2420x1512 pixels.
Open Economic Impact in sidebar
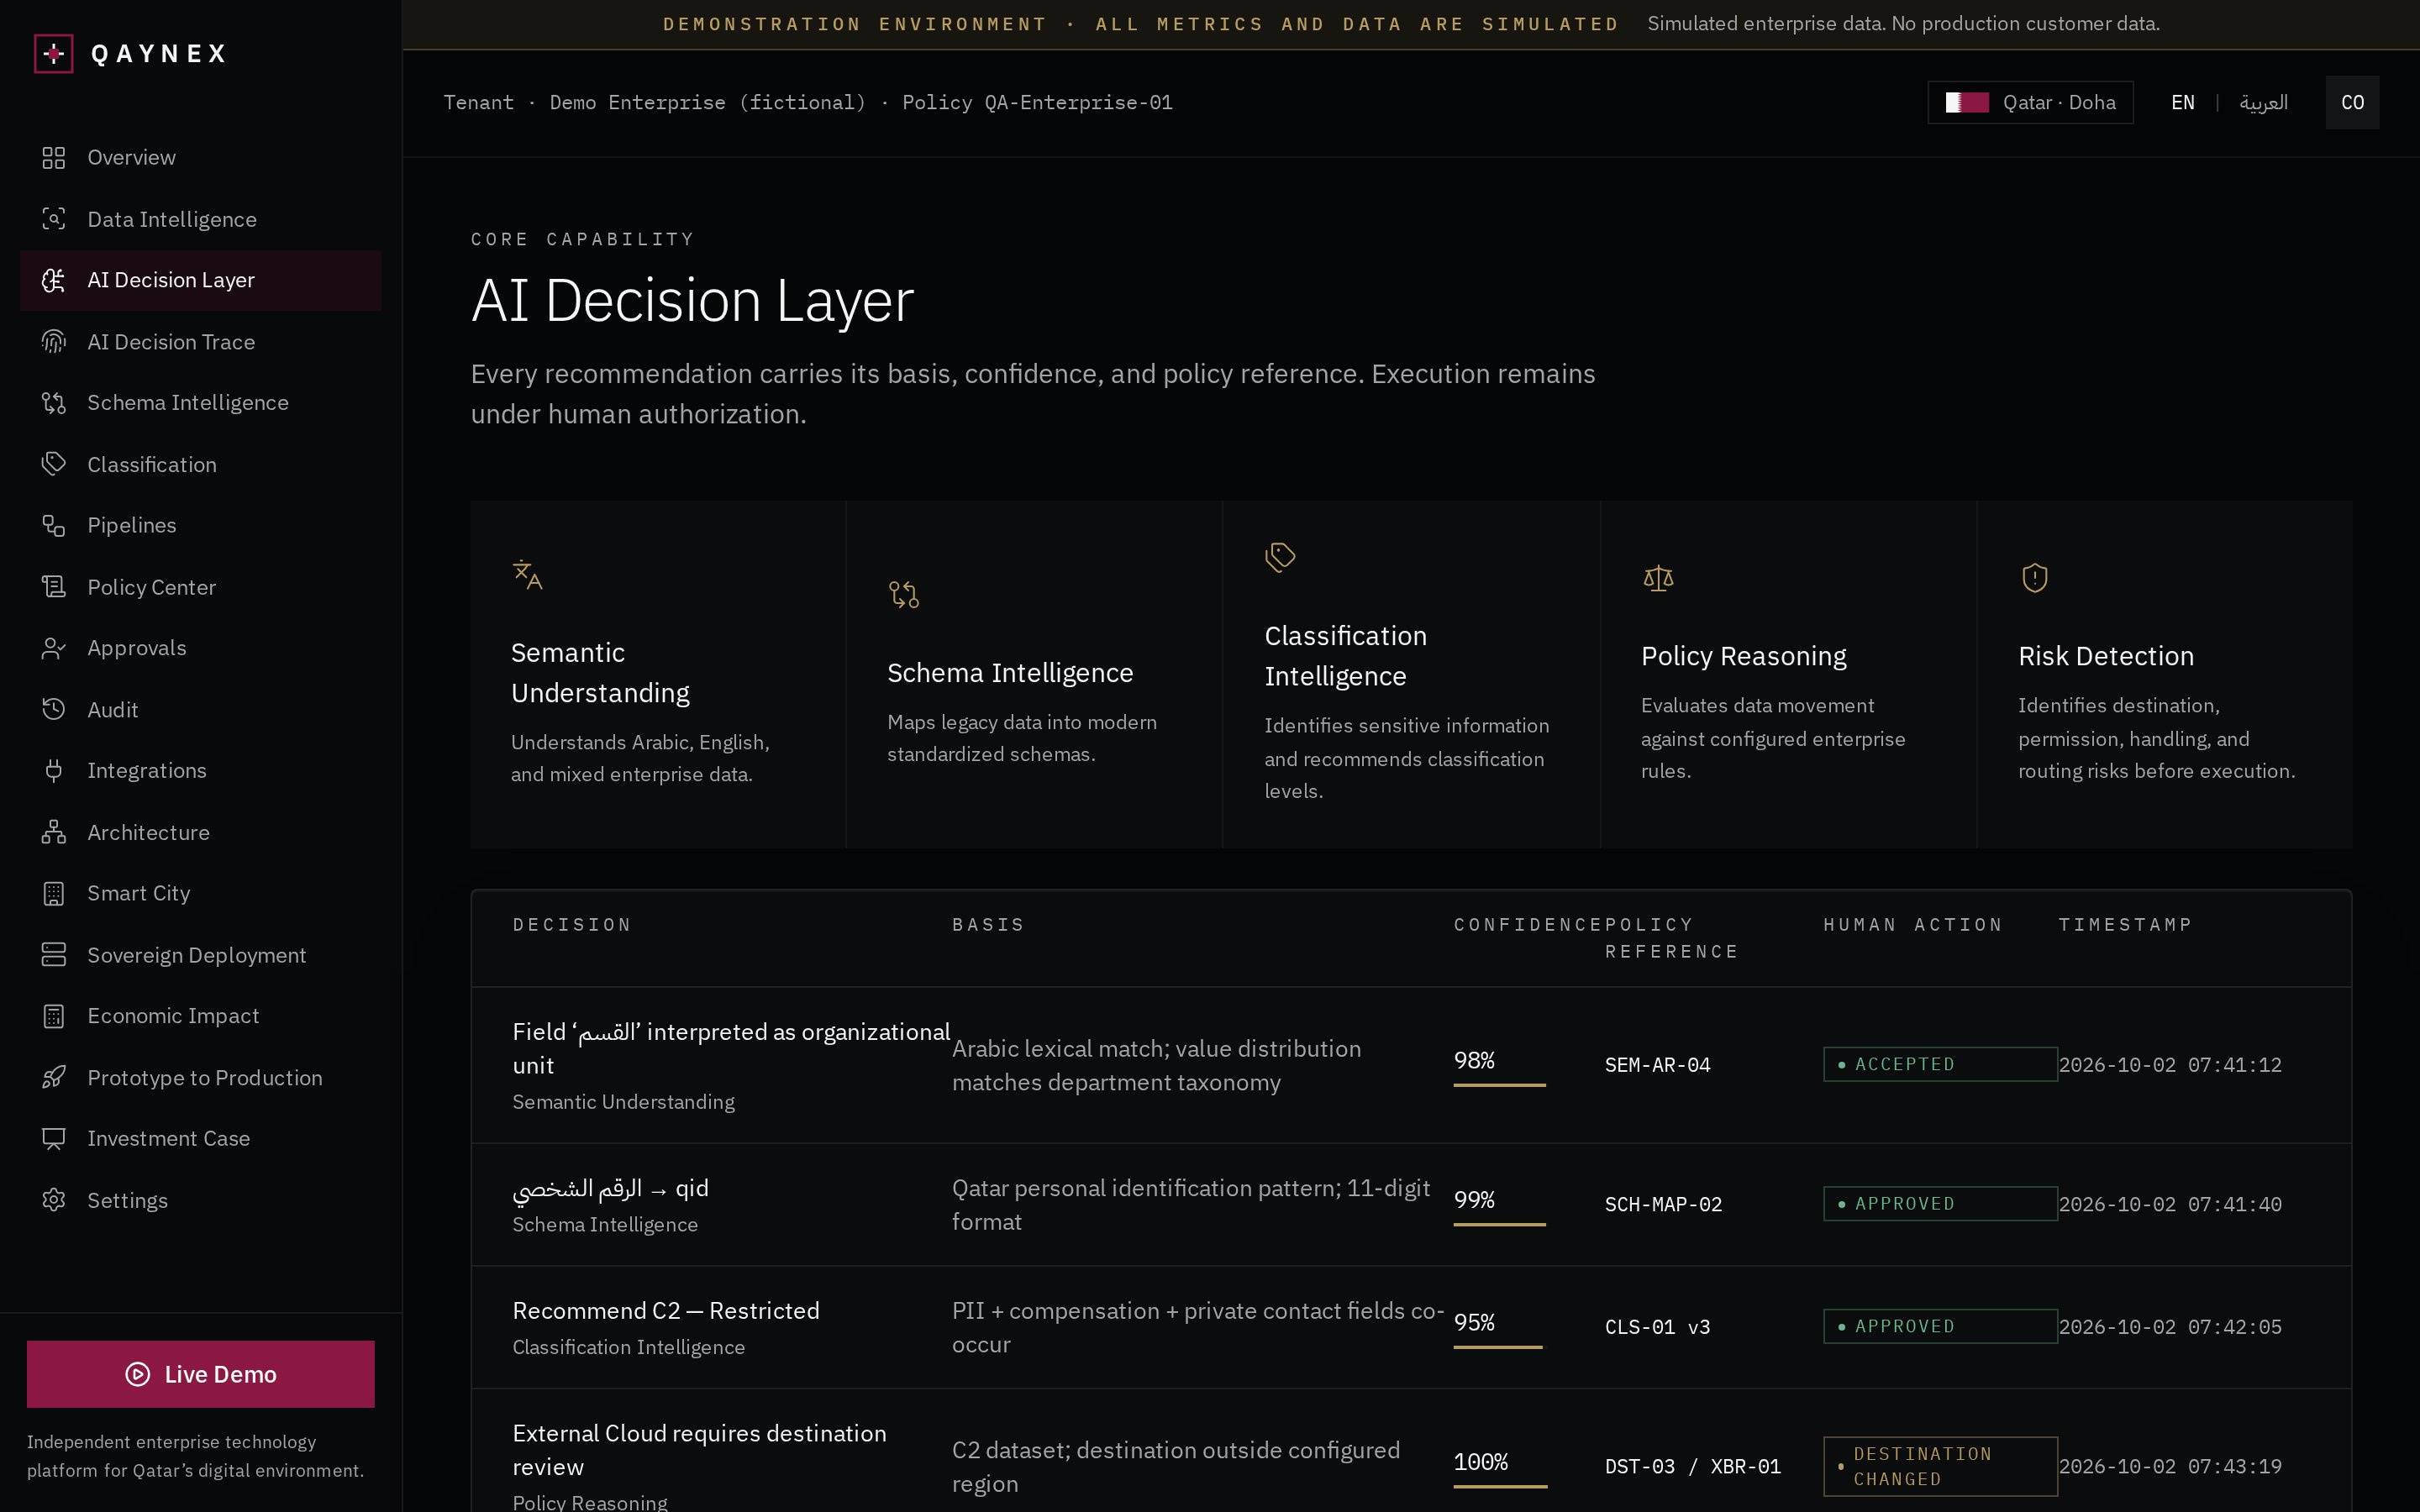[201, 1016]
